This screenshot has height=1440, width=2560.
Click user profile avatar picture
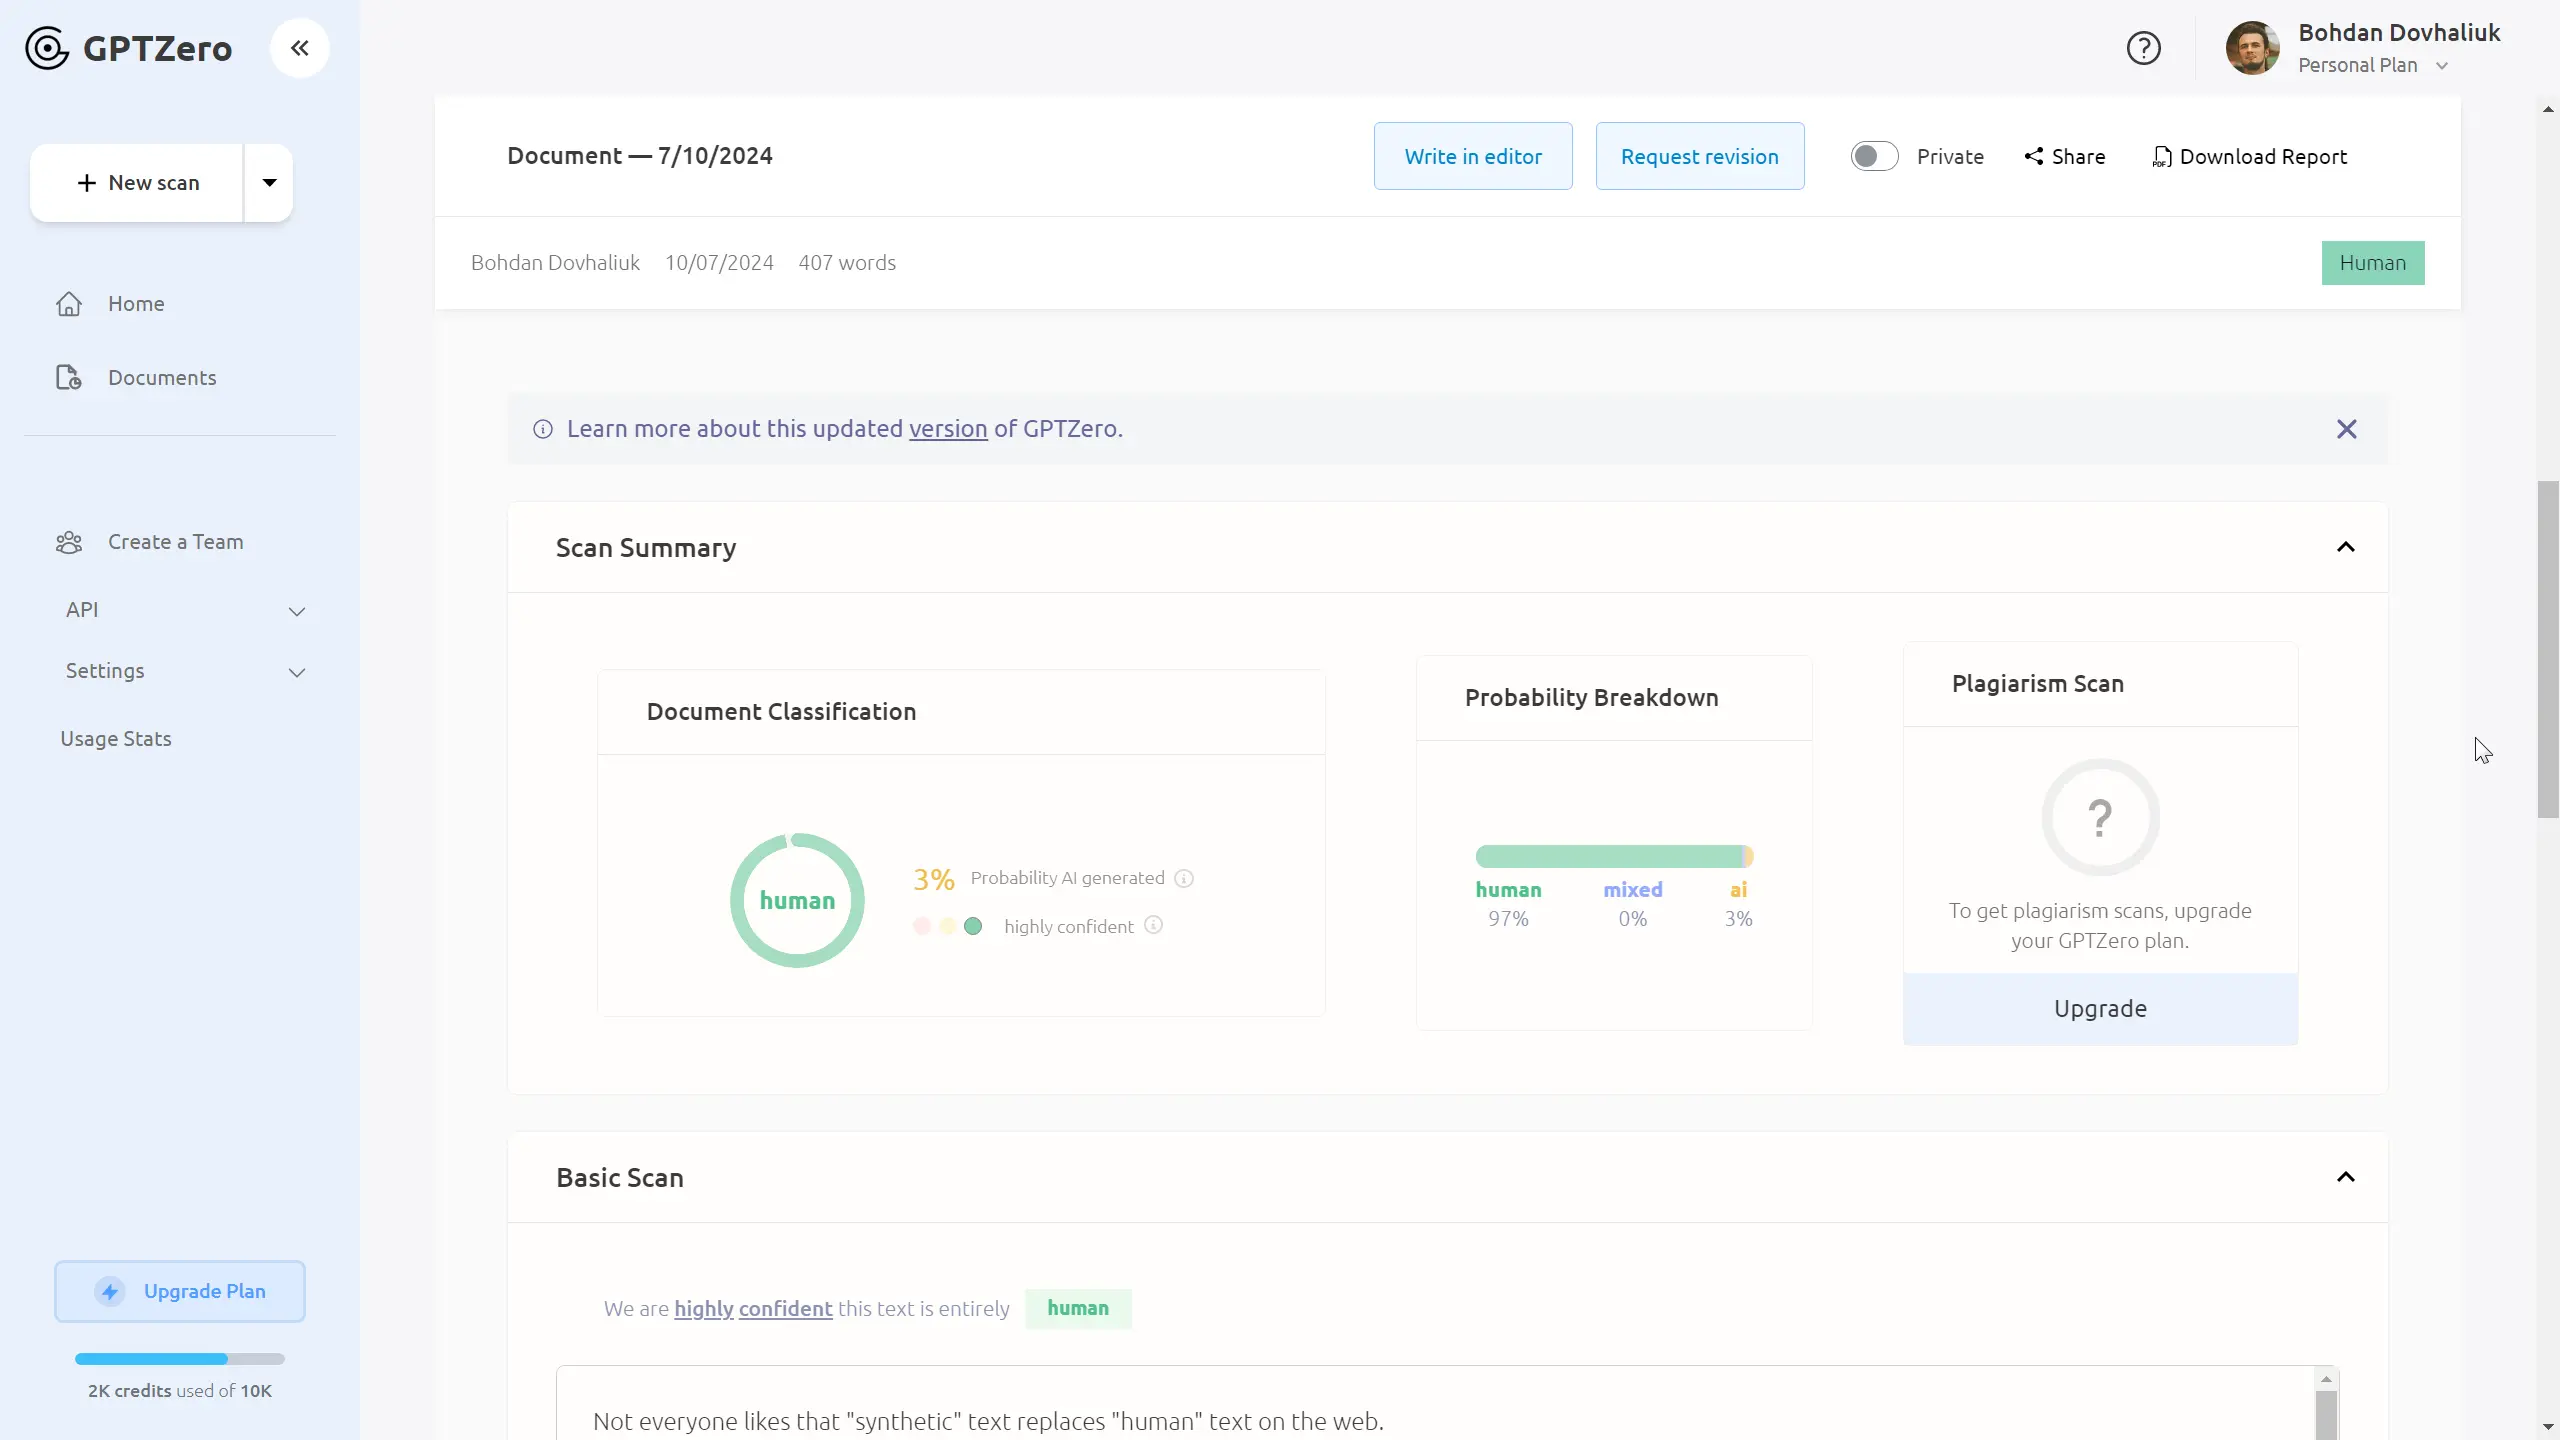coord(2252,48)
